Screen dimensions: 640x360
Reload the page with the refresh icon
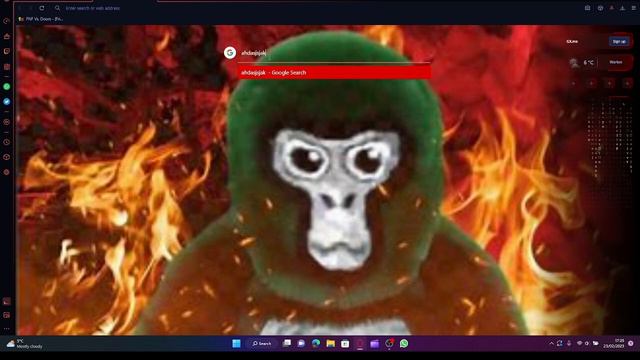42,8
